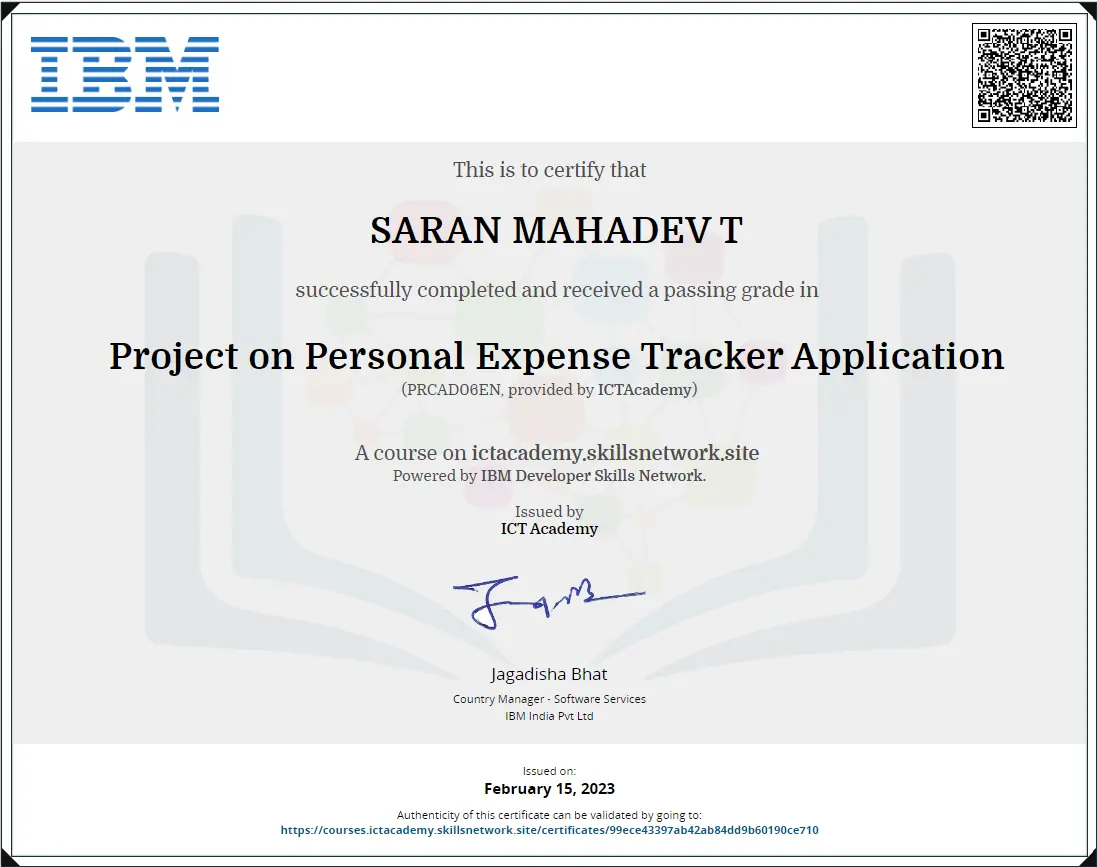Click Country Manager - Software Services title

[x=549, y=699]
